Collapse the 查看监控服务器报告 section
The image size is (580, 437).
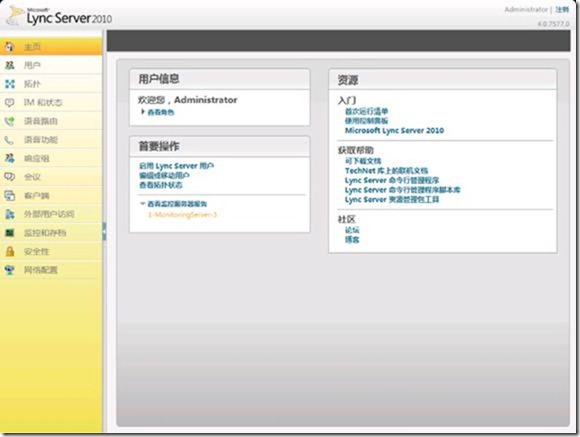pos(142,204)
